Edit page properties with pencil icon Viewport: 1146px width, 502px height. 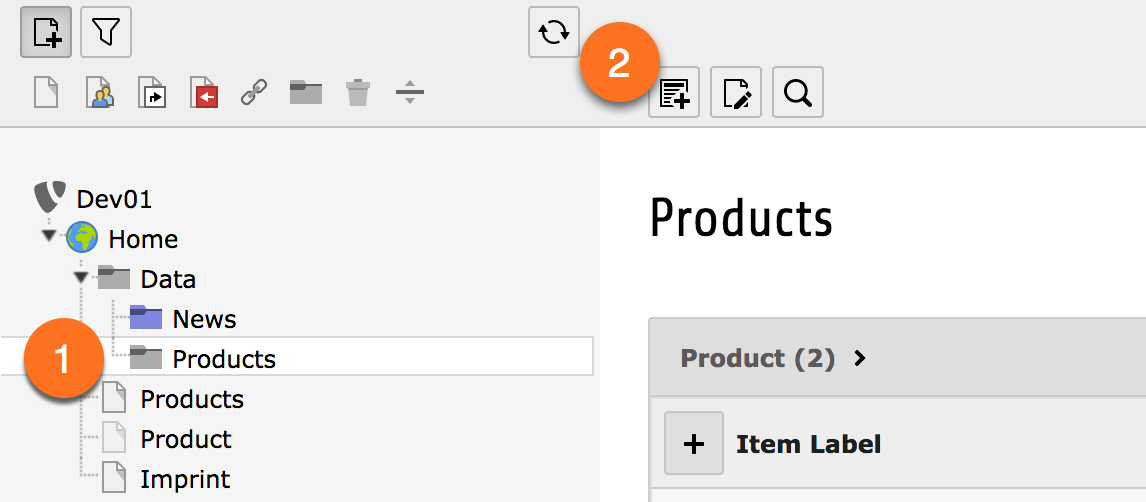pos(736,93)
